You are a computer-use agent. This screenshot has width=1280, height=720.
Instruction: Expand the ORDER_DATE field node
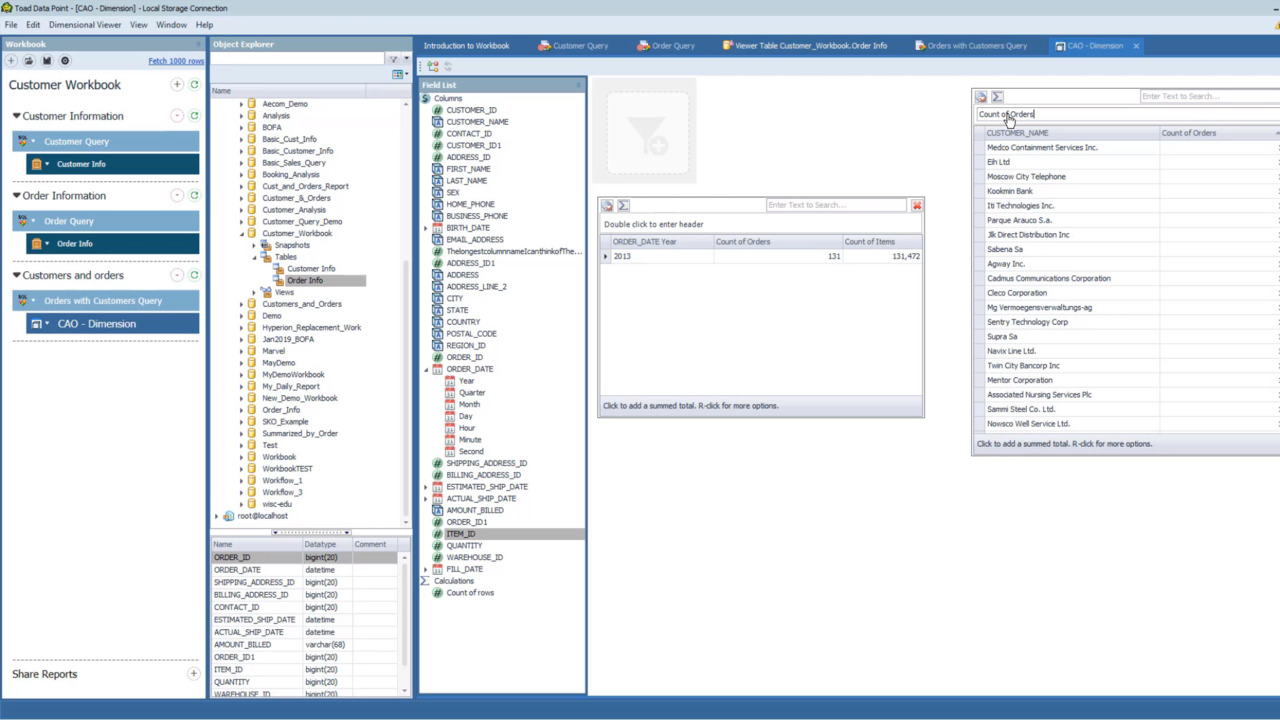424,368
